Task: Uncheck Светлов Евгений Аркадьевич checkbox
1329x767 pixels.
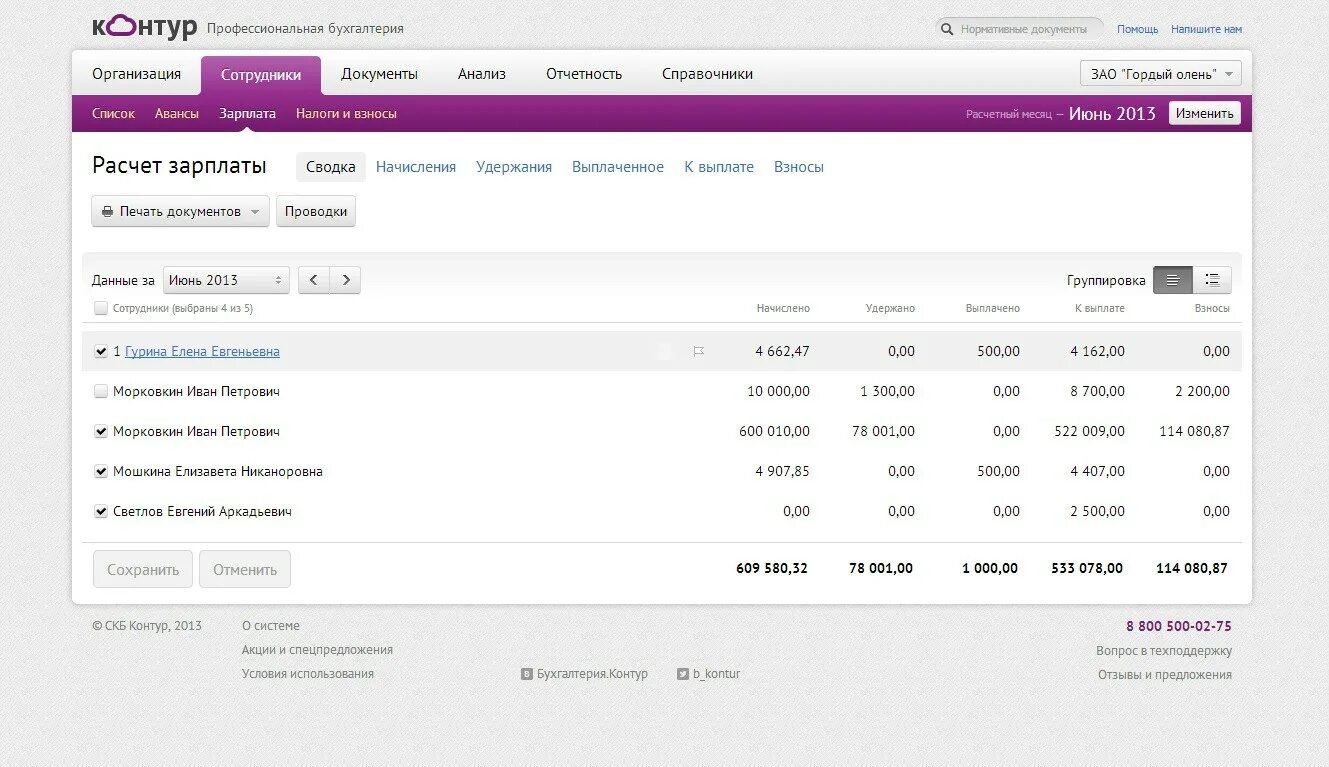Action: (x=101, y=512)
